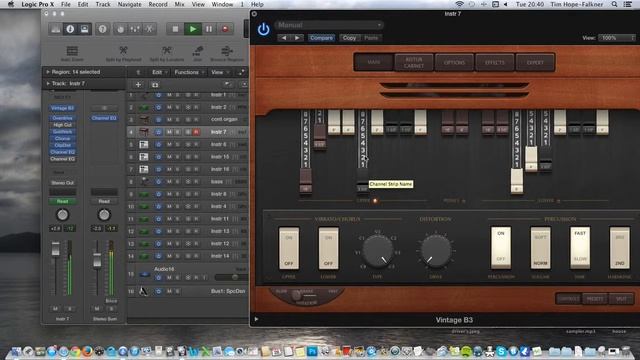This screenshot has height=360, width=640.
Task: Switch to the Main tab of Vintage B3
Action: coord(373,62)
